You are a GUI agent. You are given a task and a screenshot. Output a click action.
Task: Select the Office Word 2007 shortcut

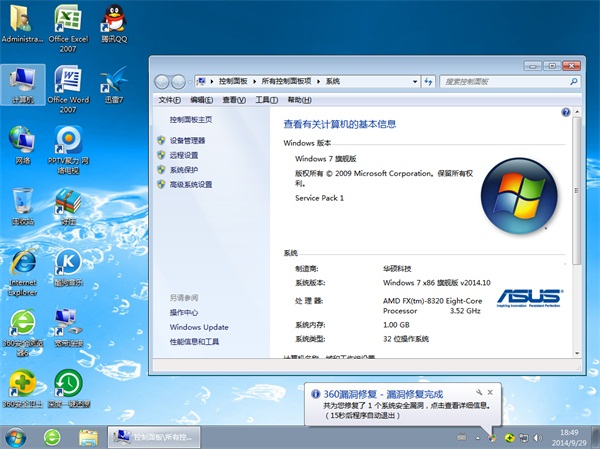(67, 80)
